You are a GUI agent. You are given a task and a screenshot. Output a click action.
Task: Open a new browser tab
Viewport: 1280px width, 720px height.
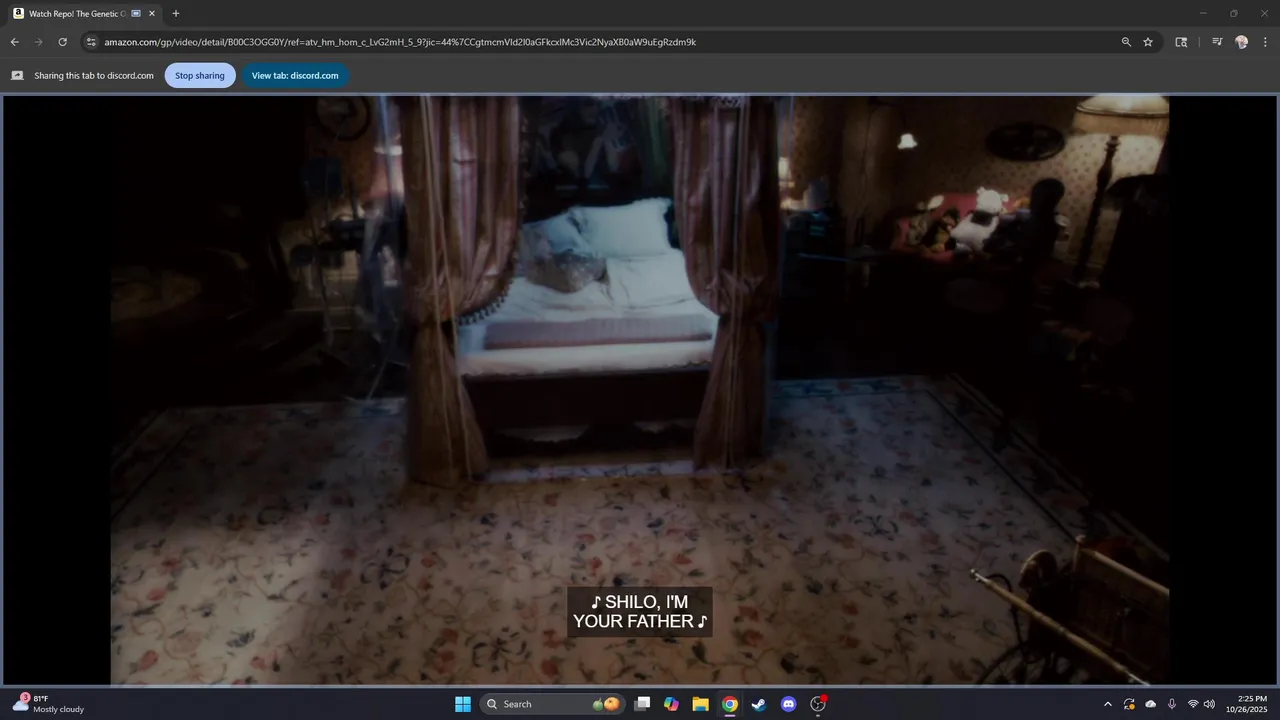[x=176, y=14]
